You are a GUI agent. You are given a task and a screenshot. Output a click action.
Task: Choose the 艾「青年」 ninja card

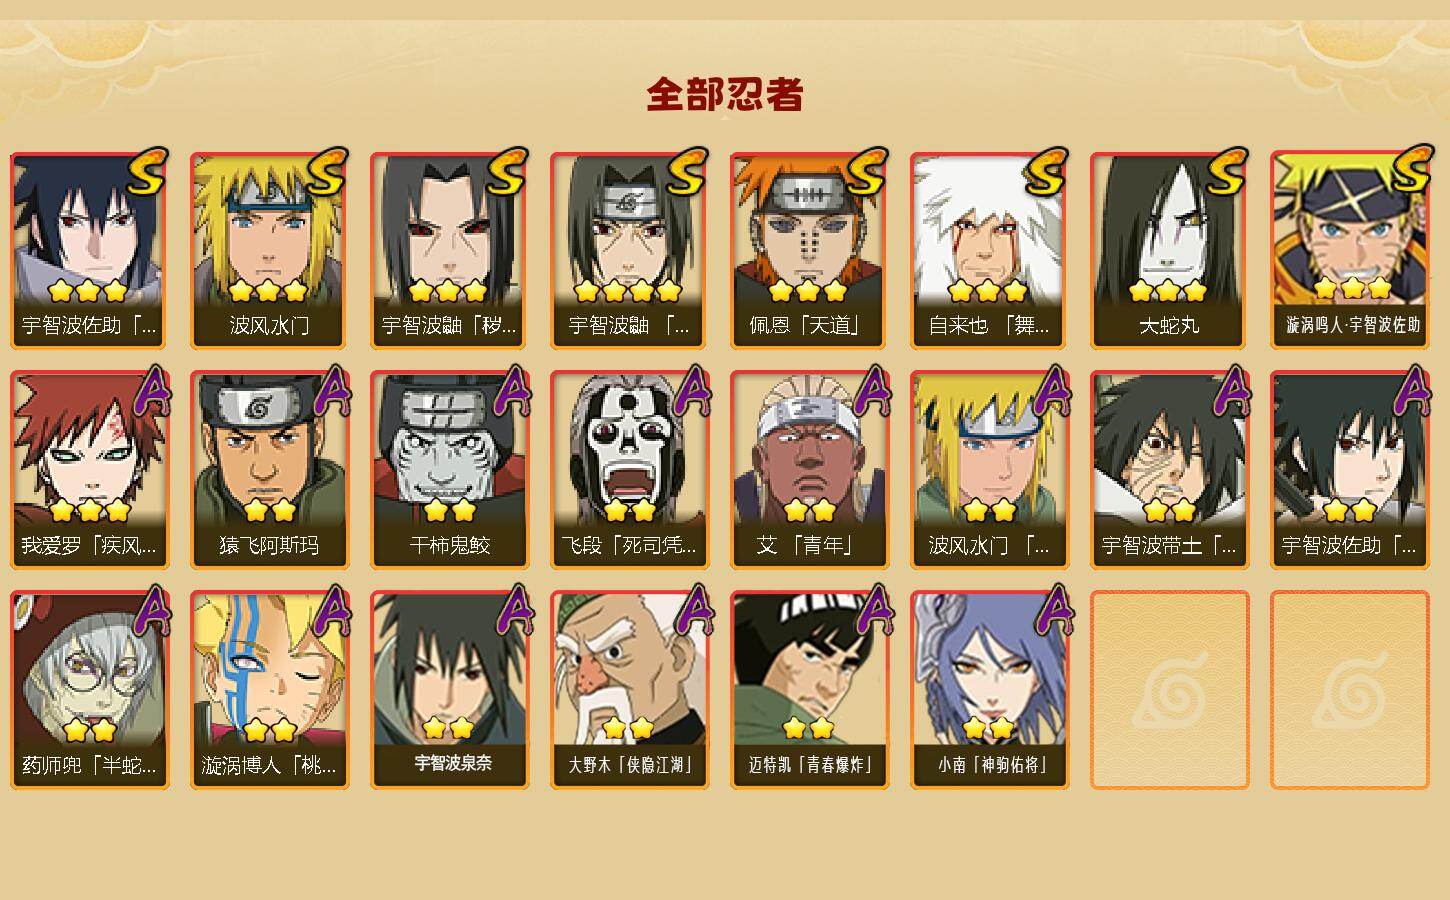[809, 470]
